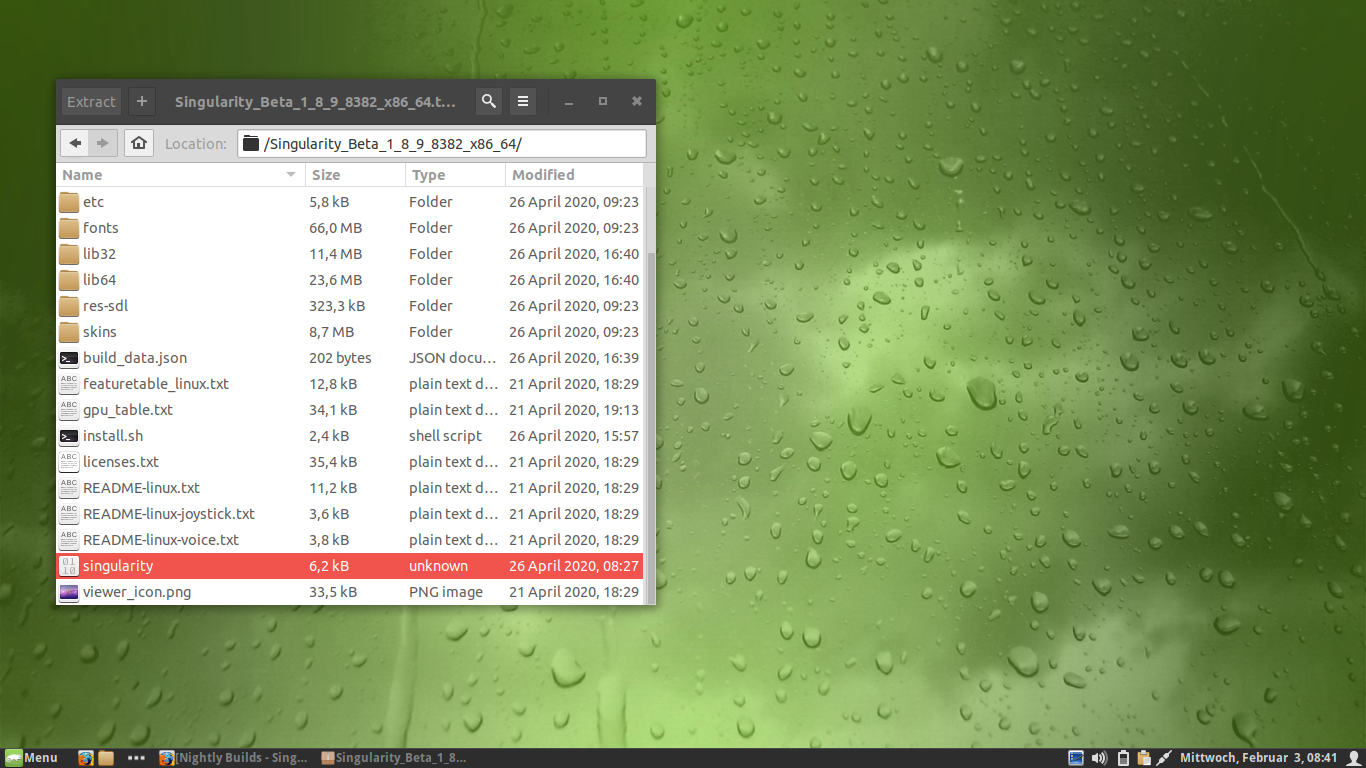Sort by the Name column header
The height and width of the screenshot is (768, 1366).
coord(180,175)
